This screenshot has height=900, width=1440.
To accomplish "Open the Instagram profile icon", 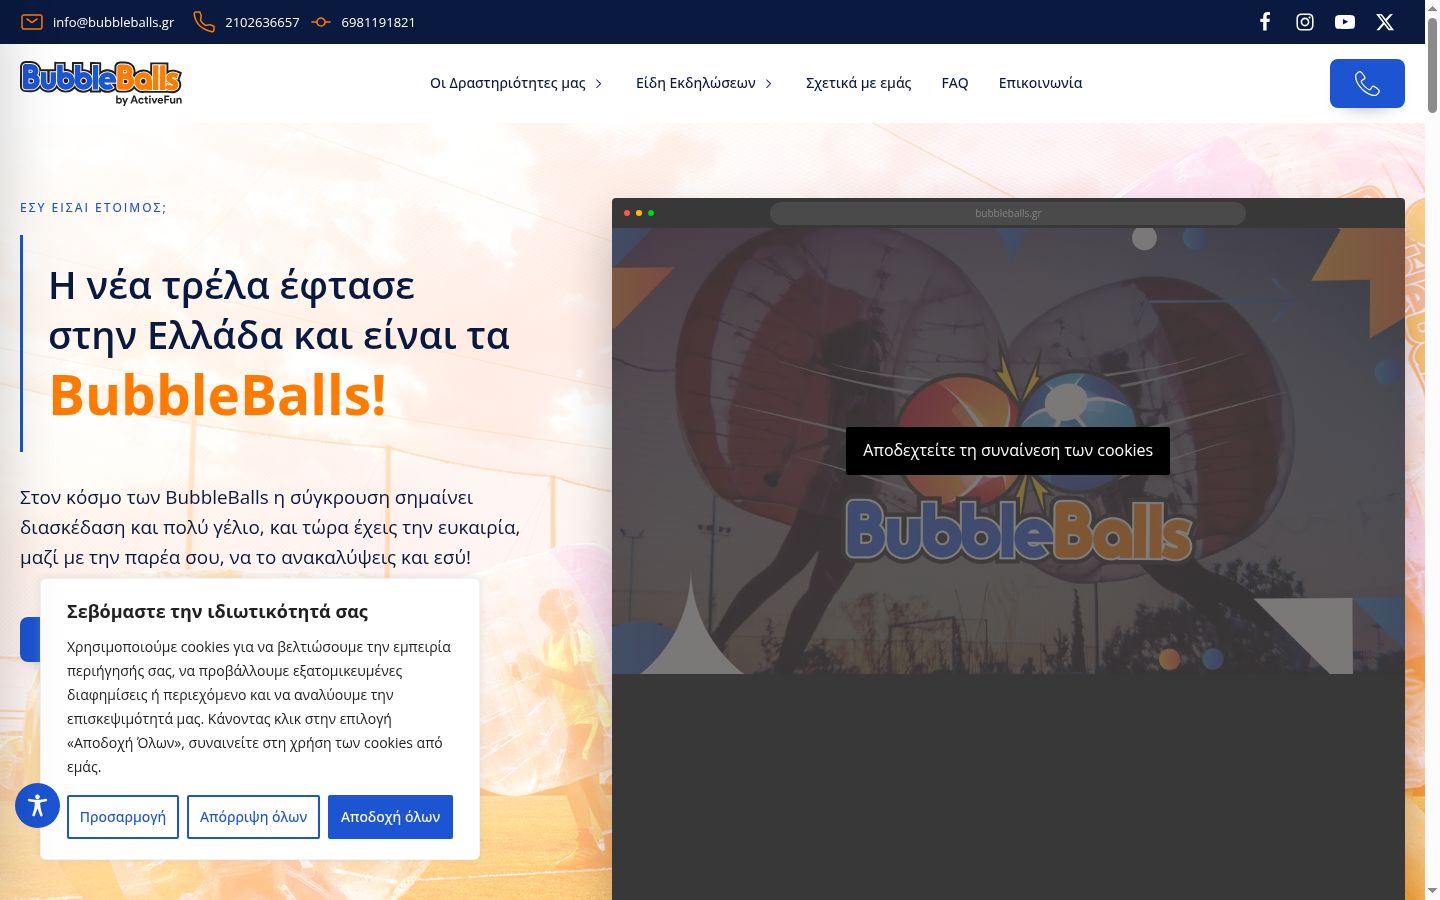I will pos(1305,22).
